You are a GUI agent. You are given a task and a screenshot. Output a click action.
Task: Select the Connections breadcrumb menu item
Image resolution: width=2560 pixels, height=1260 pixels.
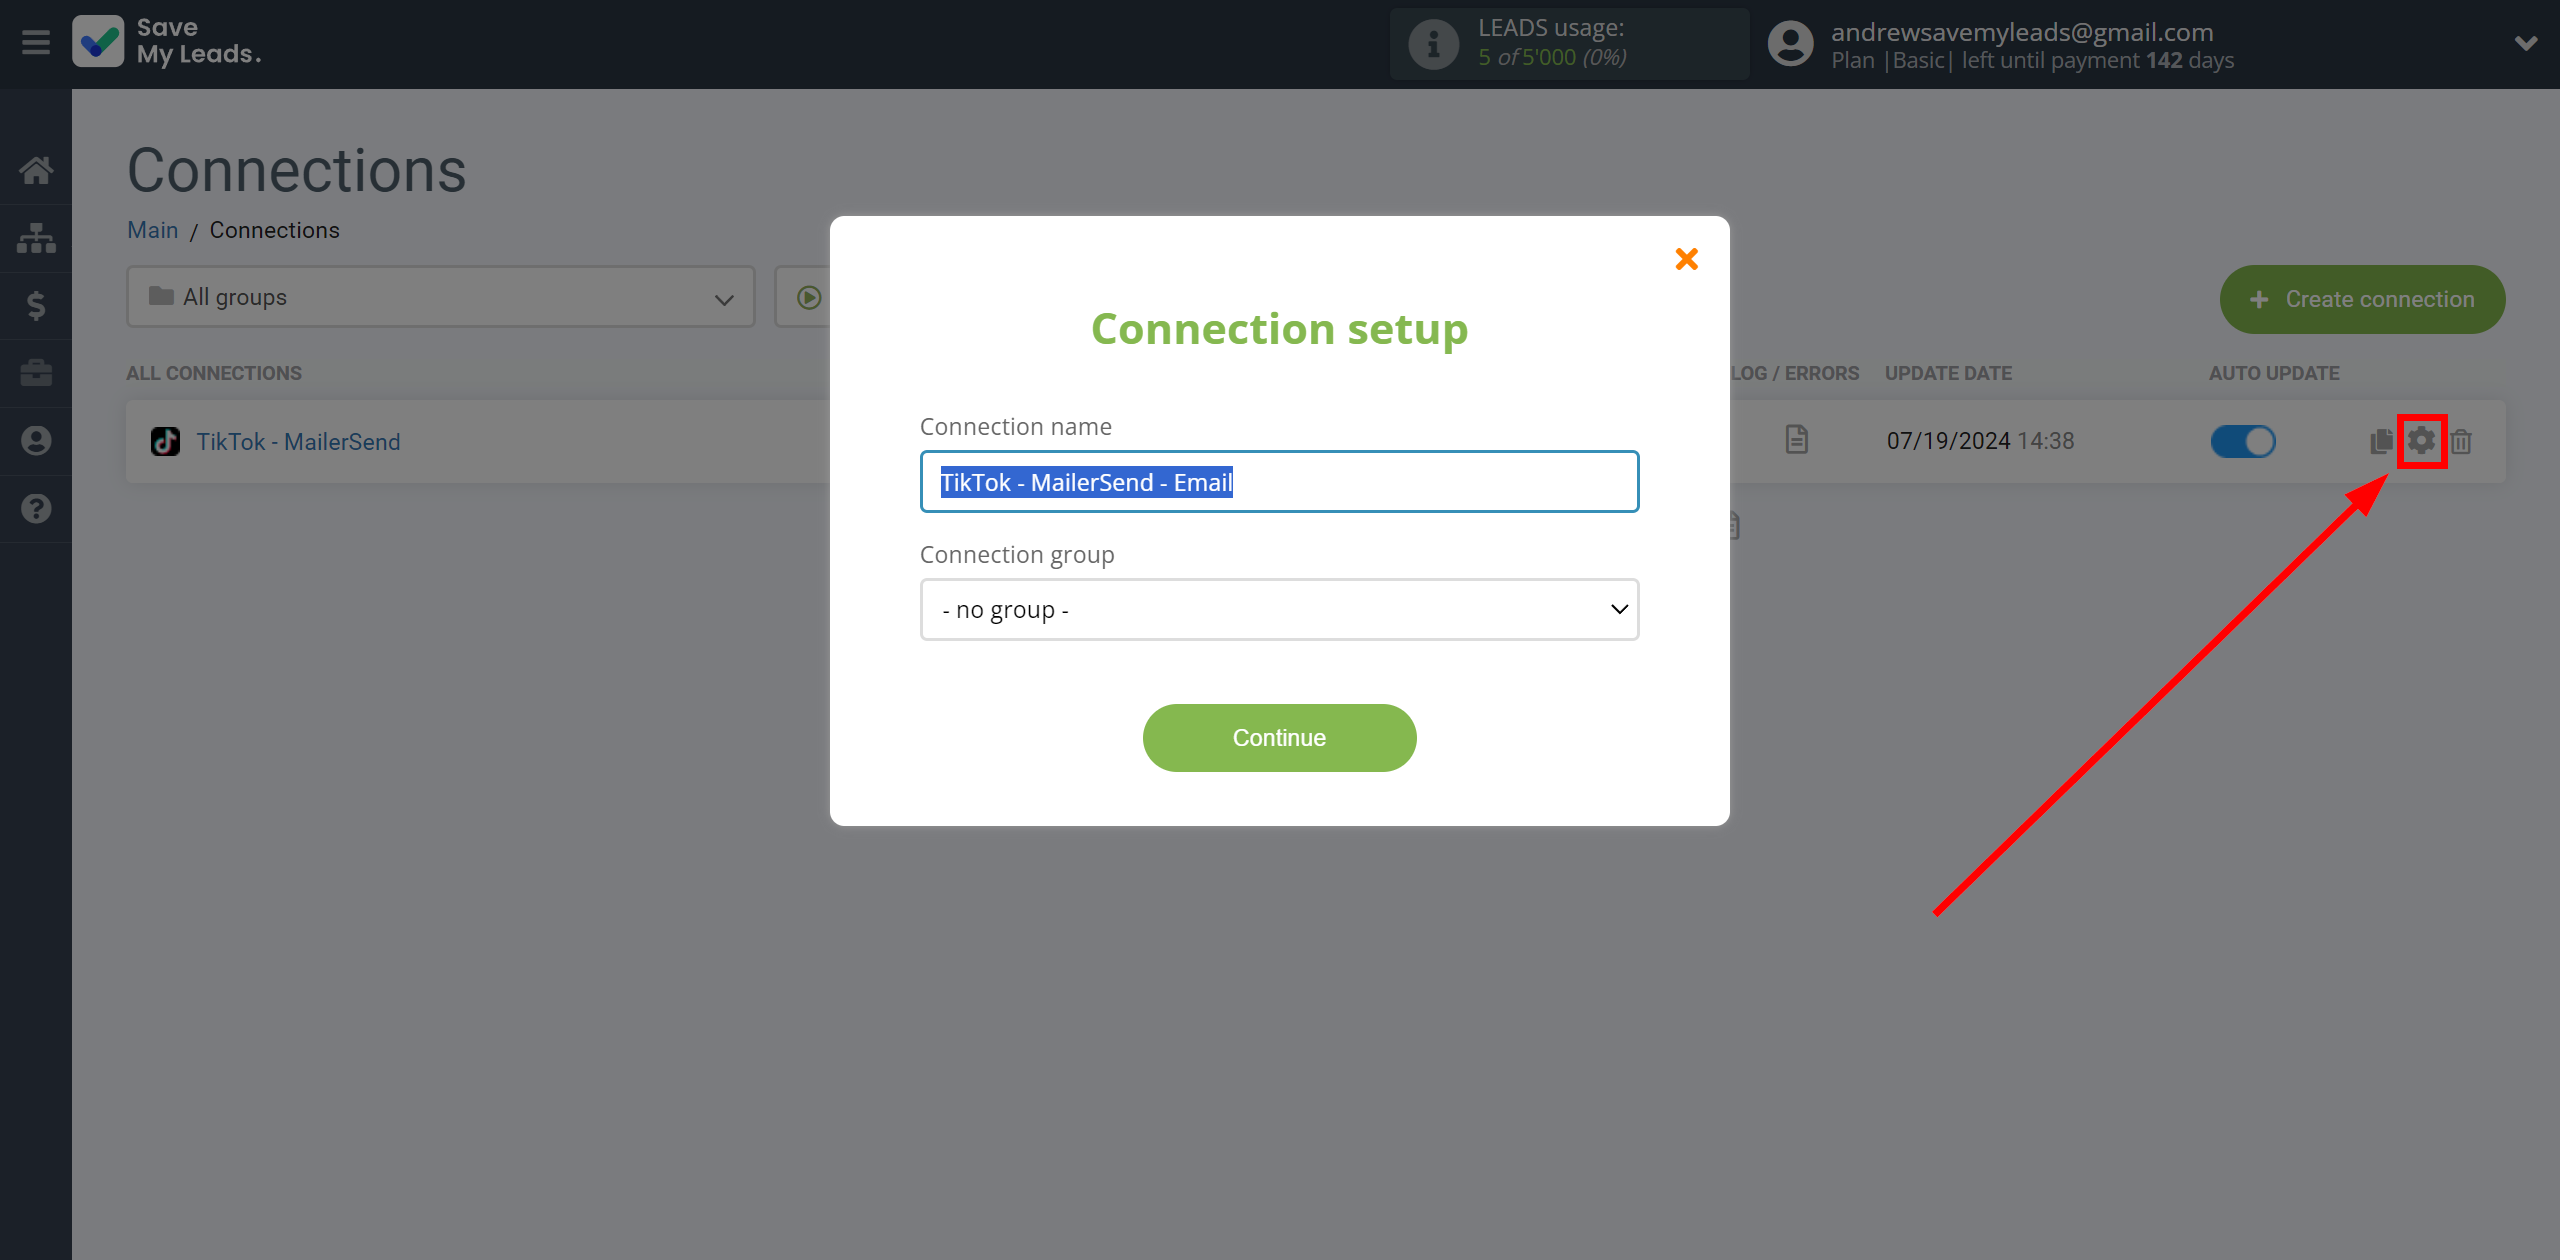click(x=274, y=230)
